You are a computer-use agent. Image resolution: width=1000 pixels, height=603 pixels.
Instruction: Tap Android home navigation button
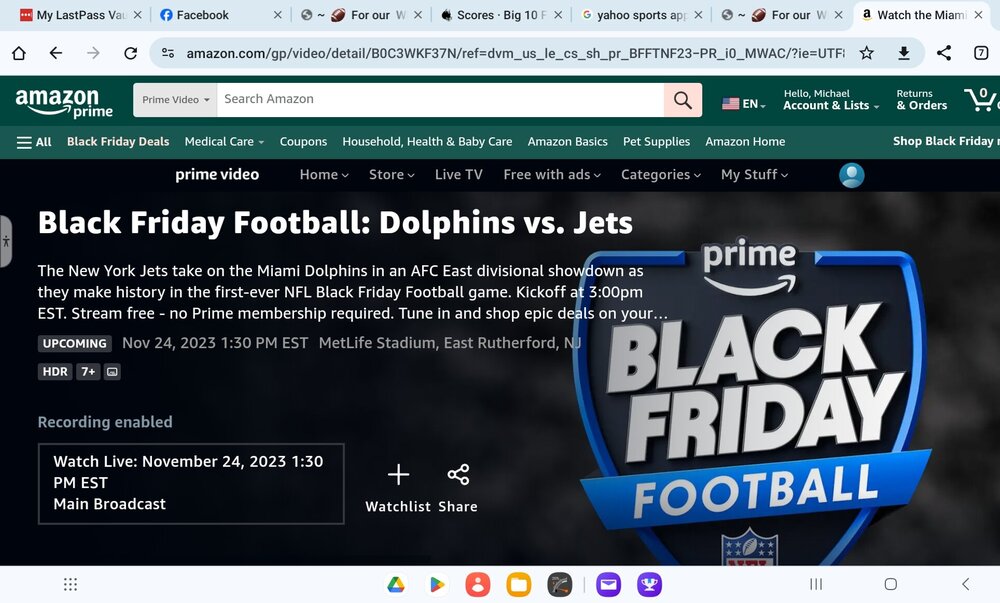(891, 584)
